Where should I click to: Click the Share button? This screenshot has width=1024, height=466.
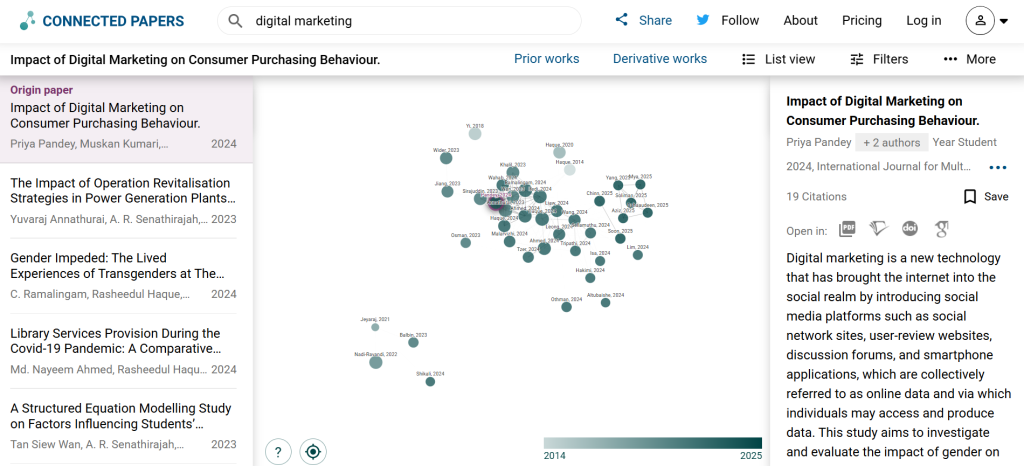tap(643, 21)
